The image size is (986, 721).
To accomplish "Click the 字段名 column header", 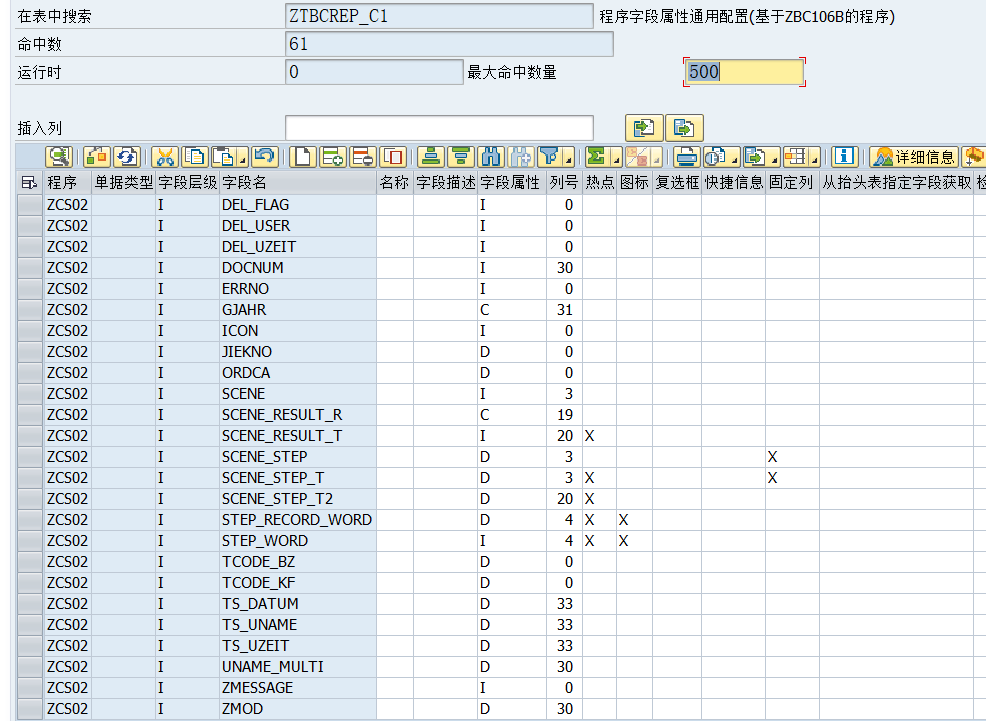I will tap(298, 182).
